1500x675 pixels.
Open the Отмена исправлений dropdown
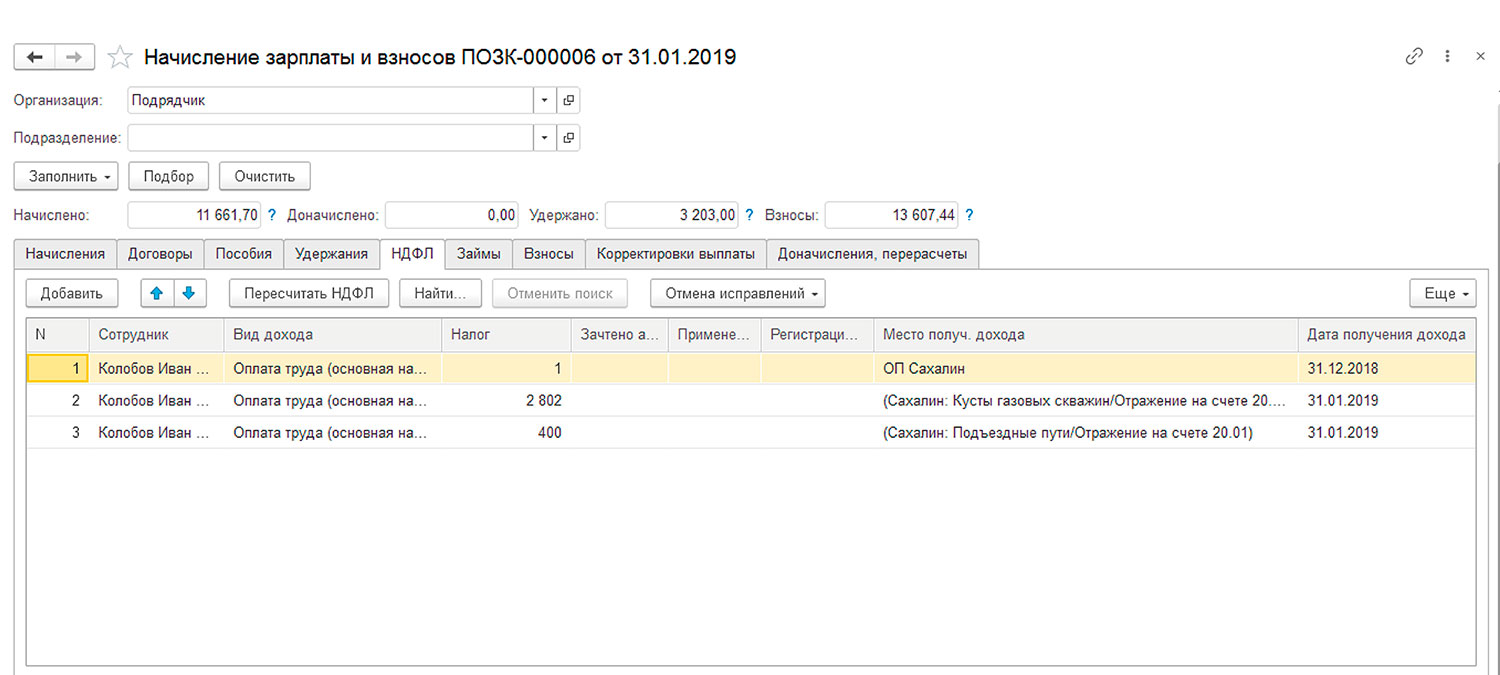[737, 293]
